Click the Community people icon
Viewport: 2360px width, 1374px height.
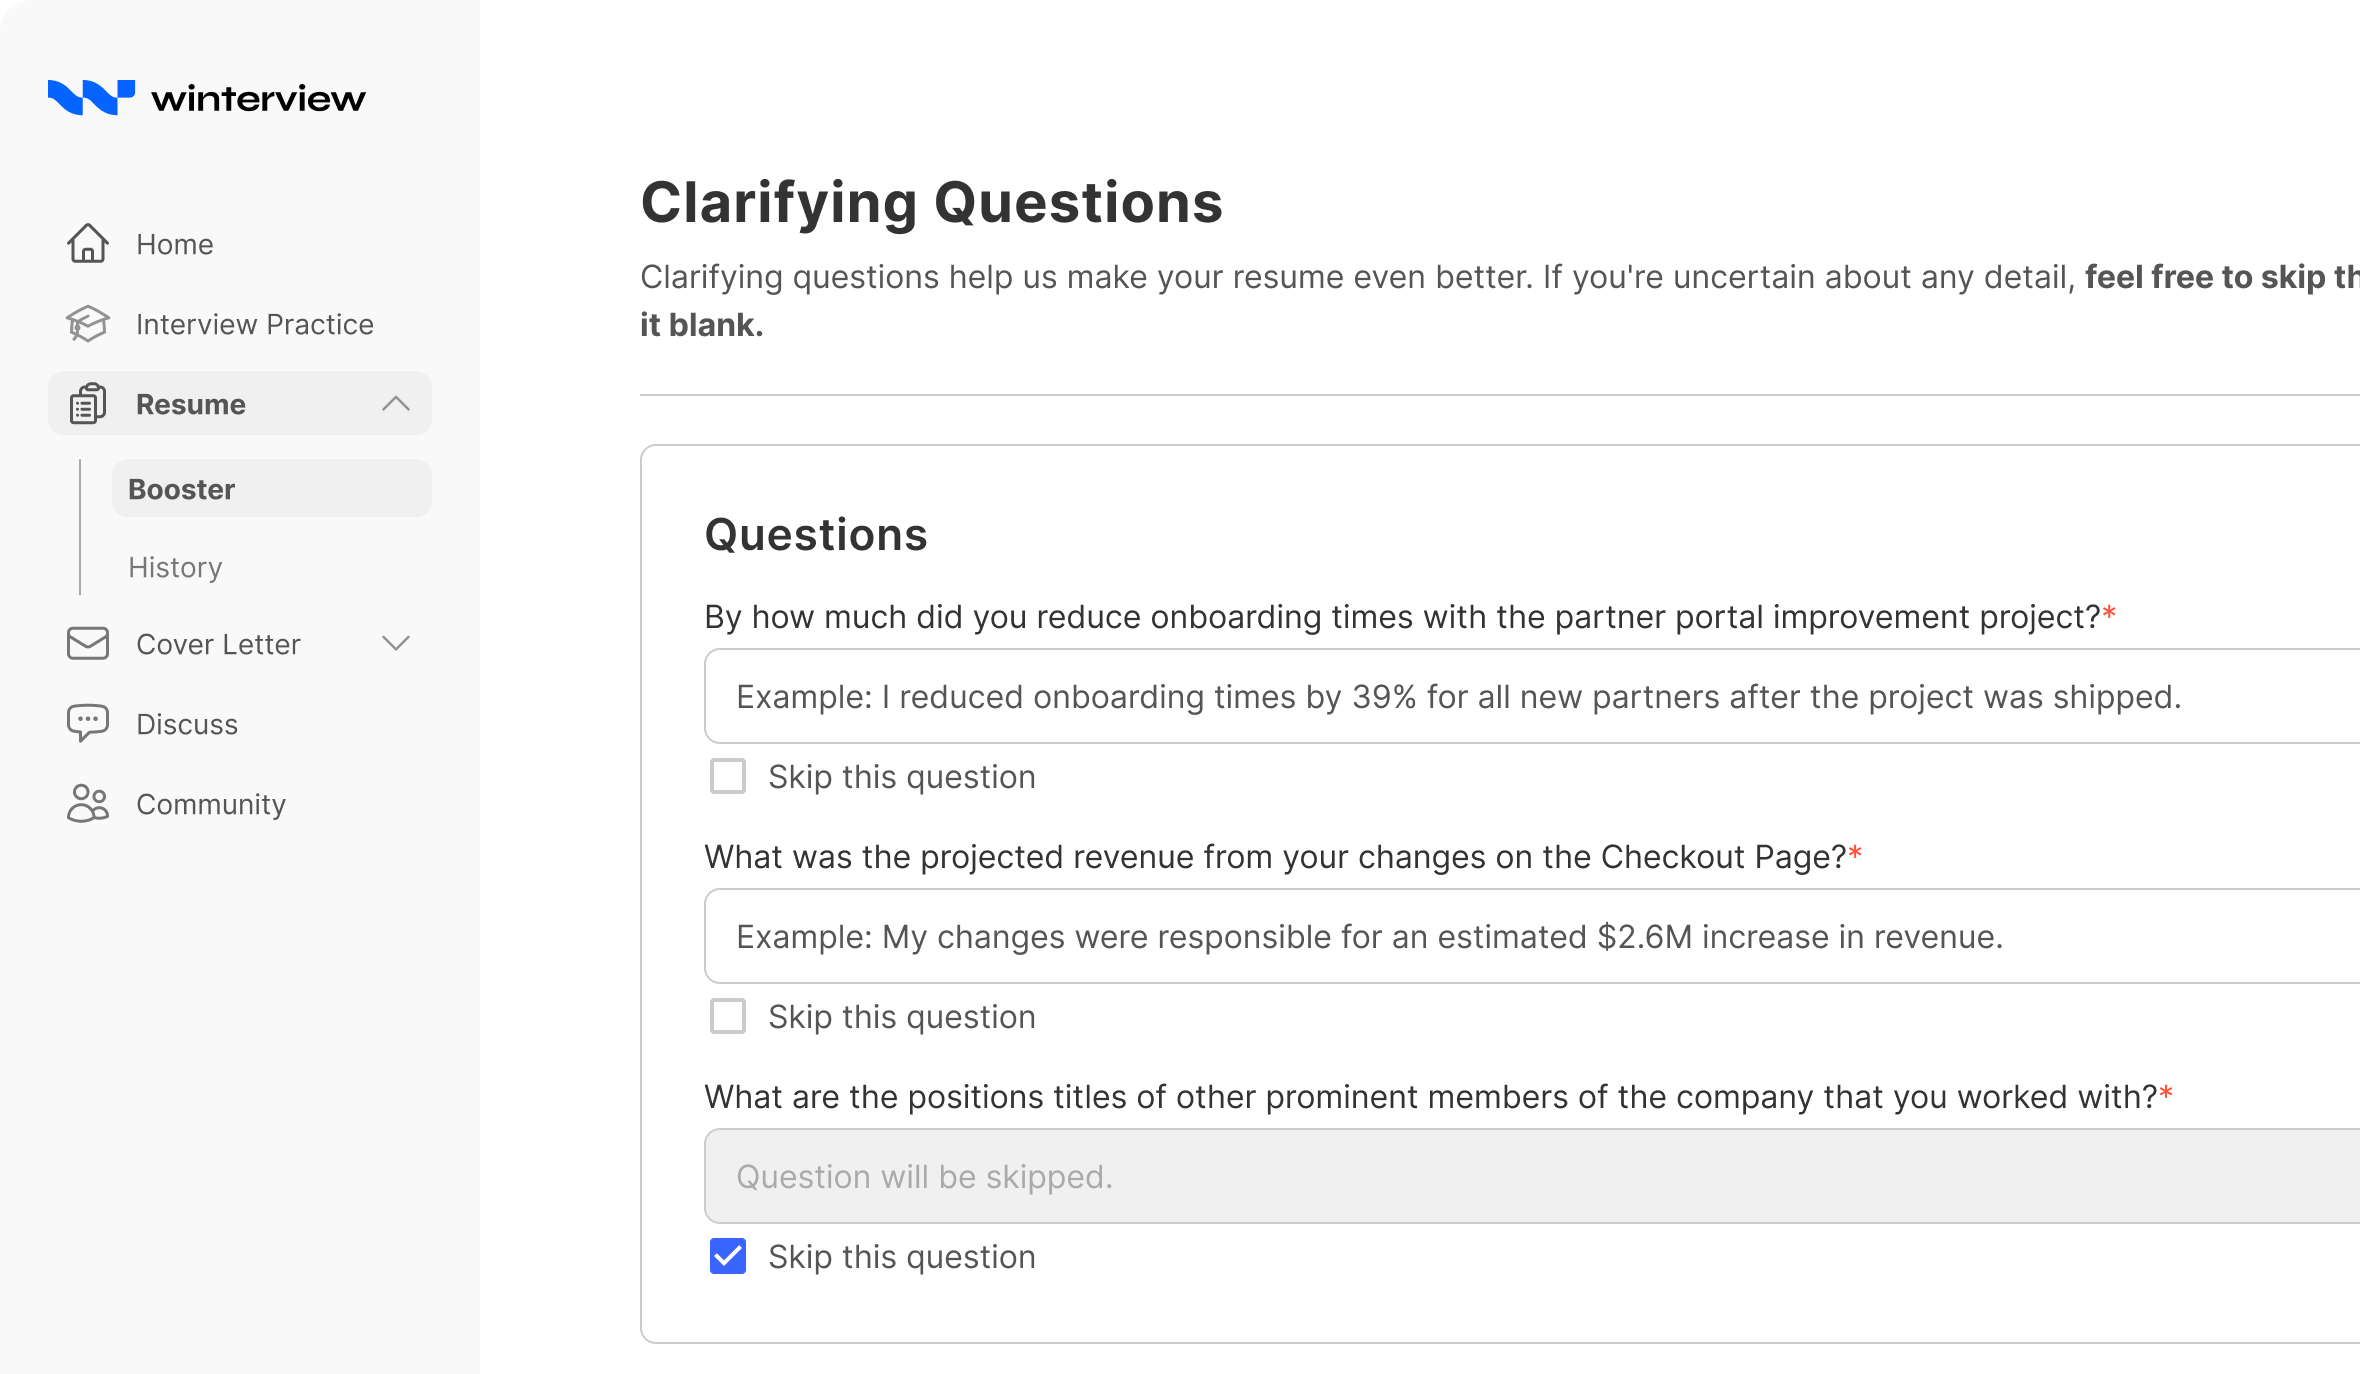coord(88,804)
